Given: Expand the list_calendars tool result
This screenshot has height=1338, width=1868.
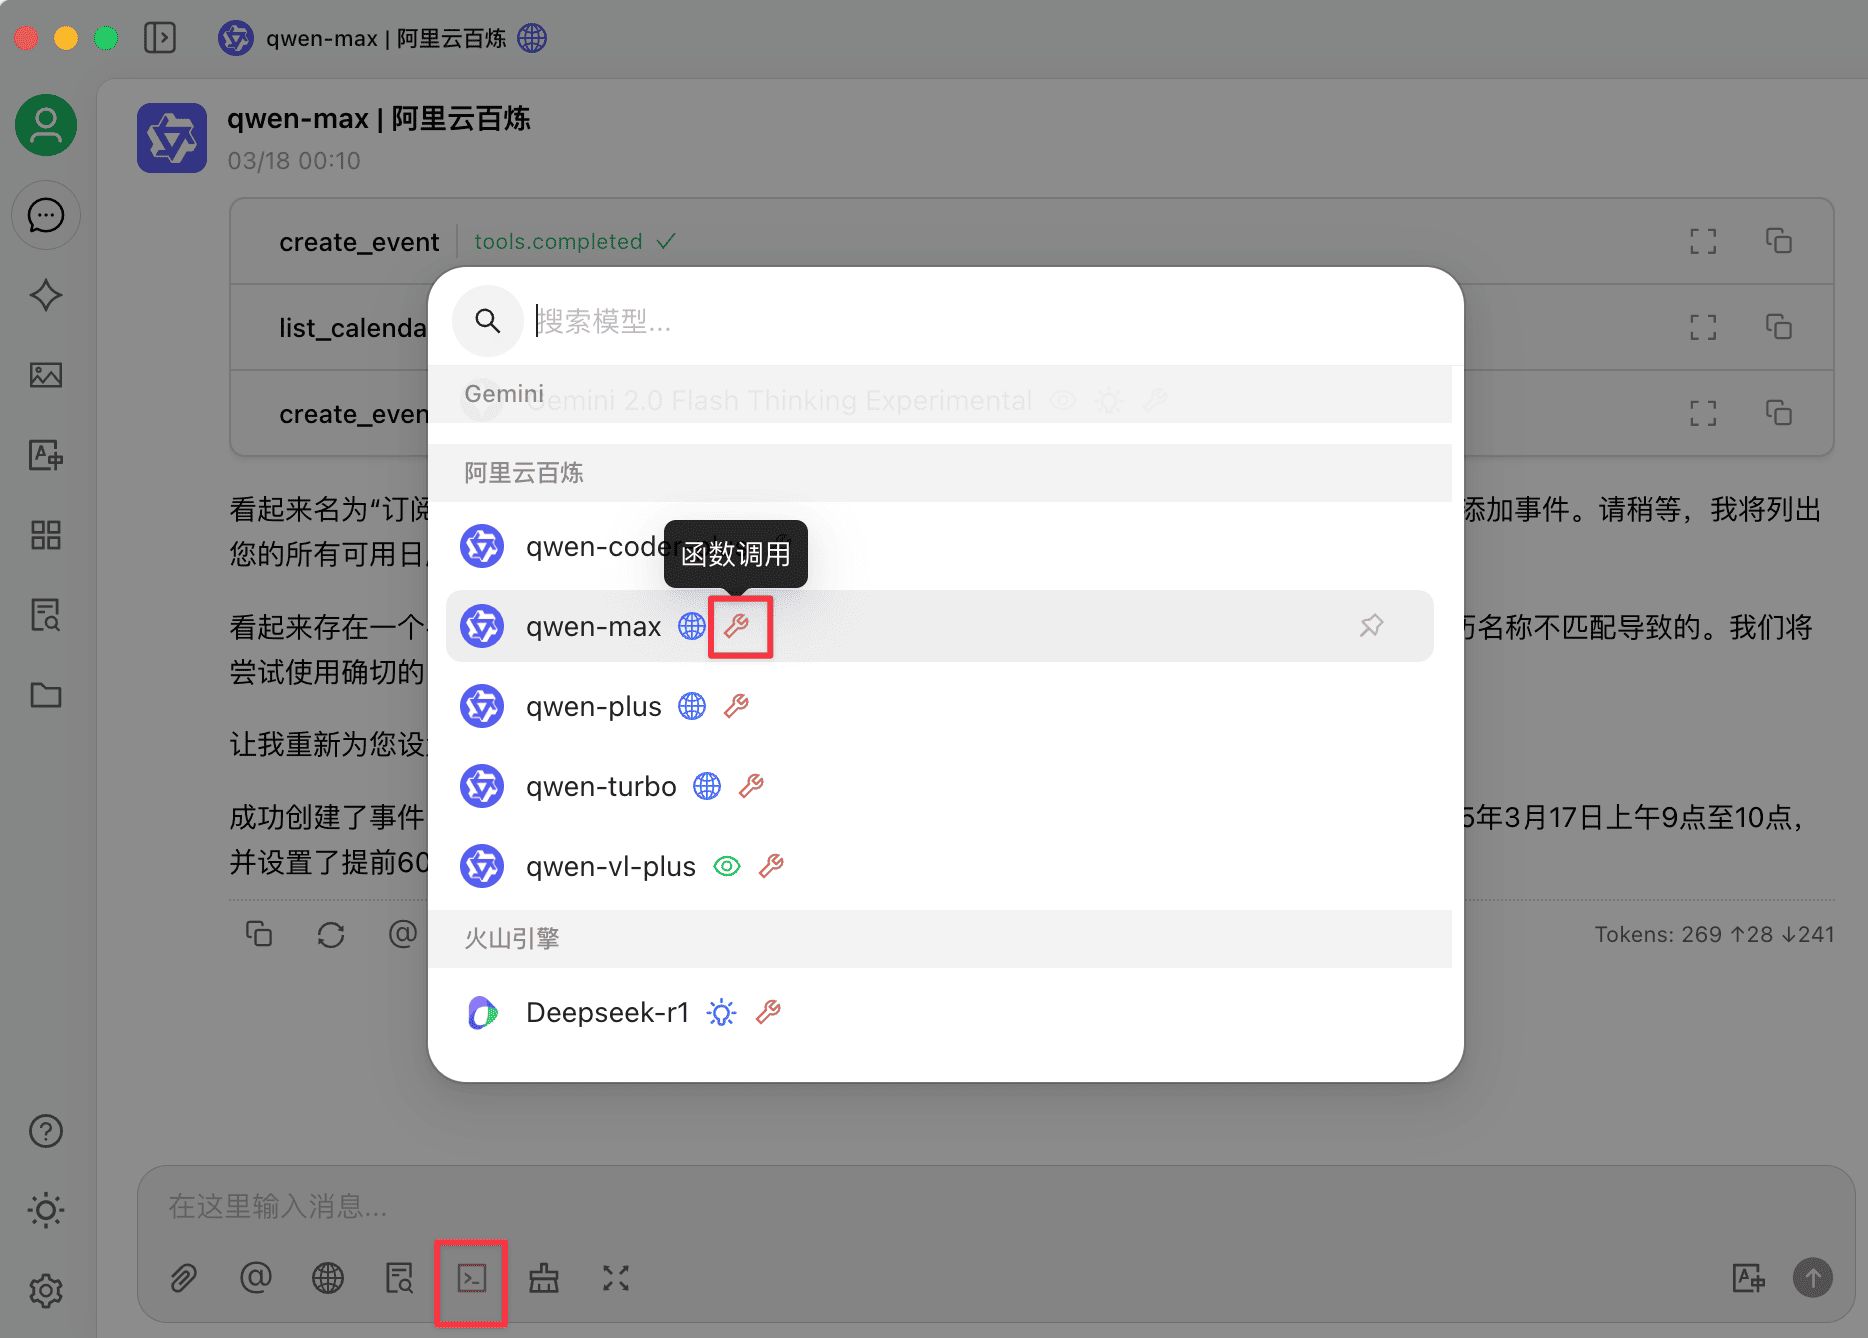Looking at the screenshot, I should click(x=1703, y=327).
